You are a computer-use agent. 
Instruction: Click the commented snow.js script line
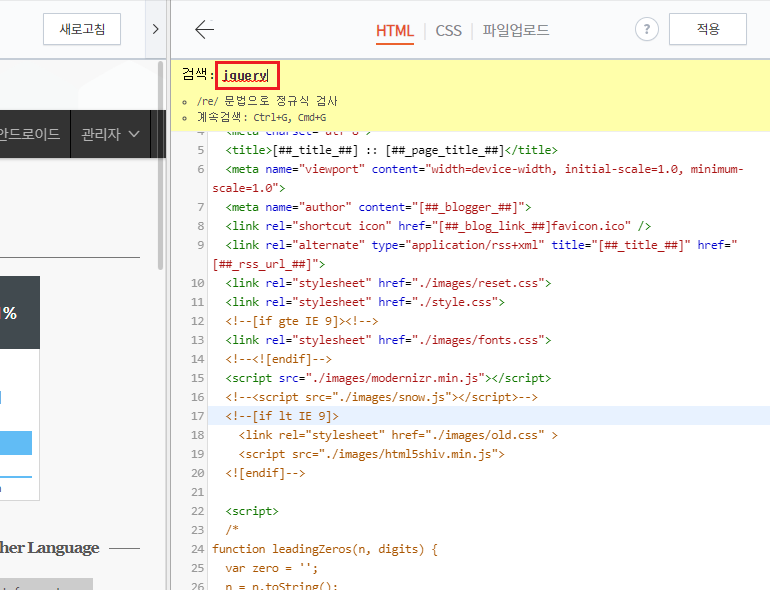(382, 397)
